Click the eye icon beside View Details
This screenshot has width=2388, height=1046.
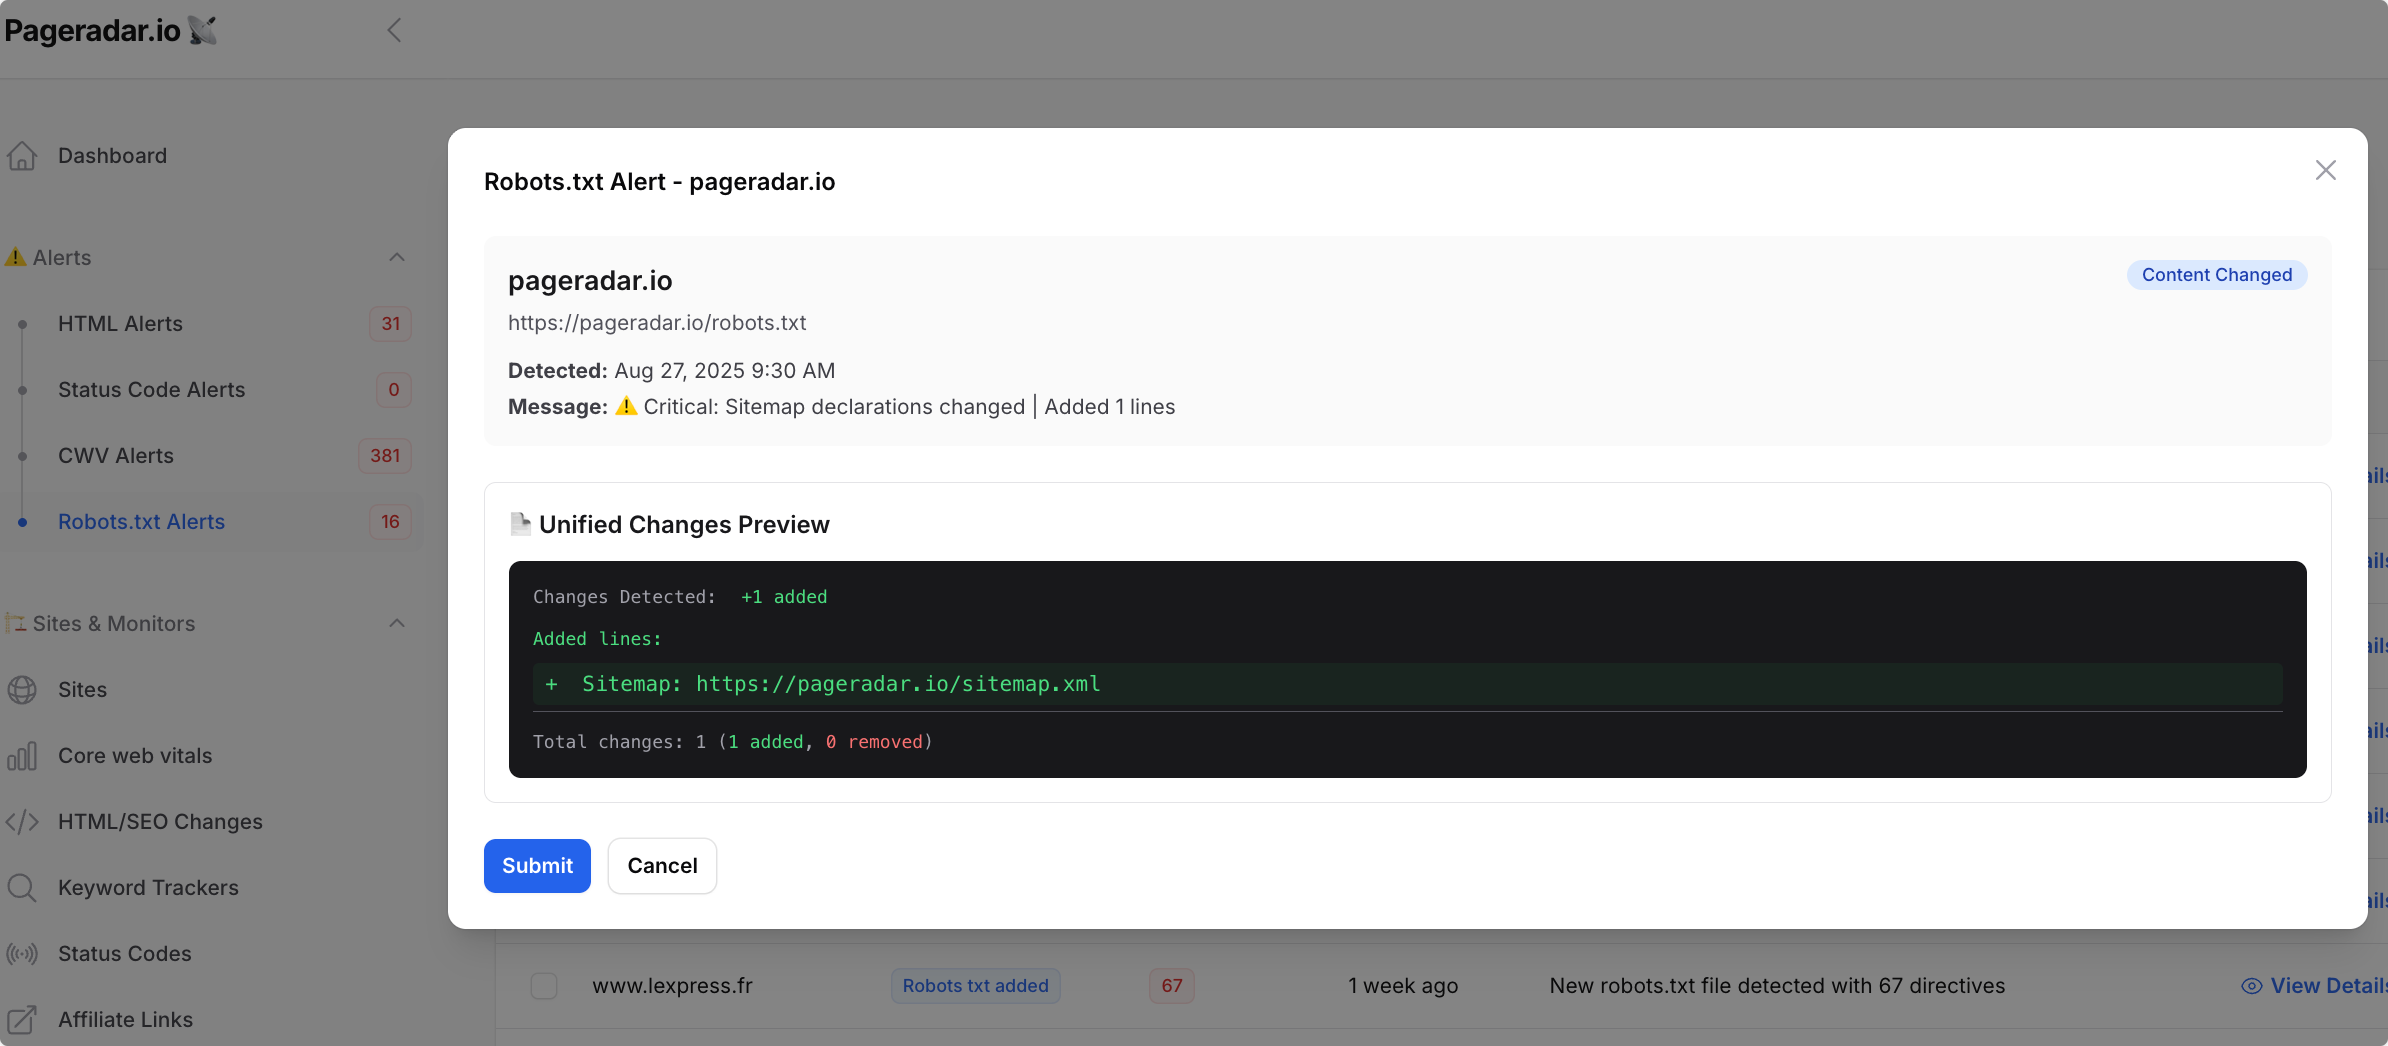click(2251, 986)
